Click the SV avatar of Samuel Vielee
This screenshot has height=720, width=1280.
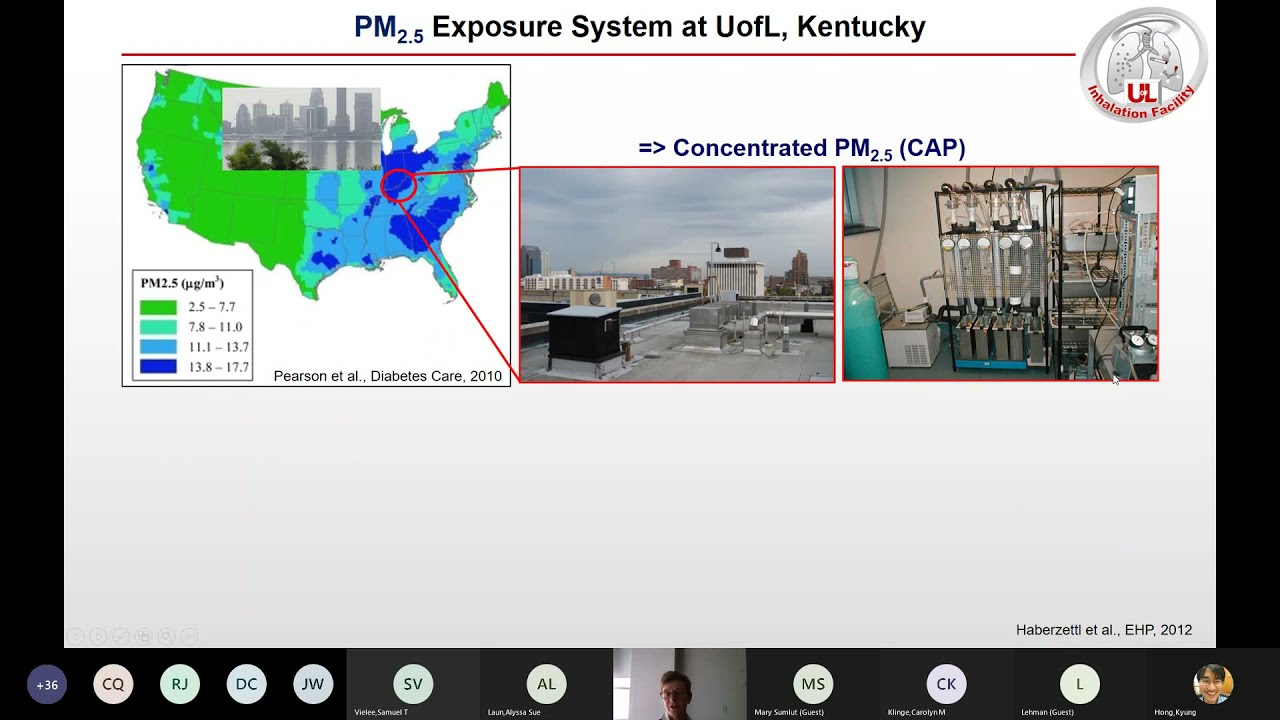pos(413,684)
